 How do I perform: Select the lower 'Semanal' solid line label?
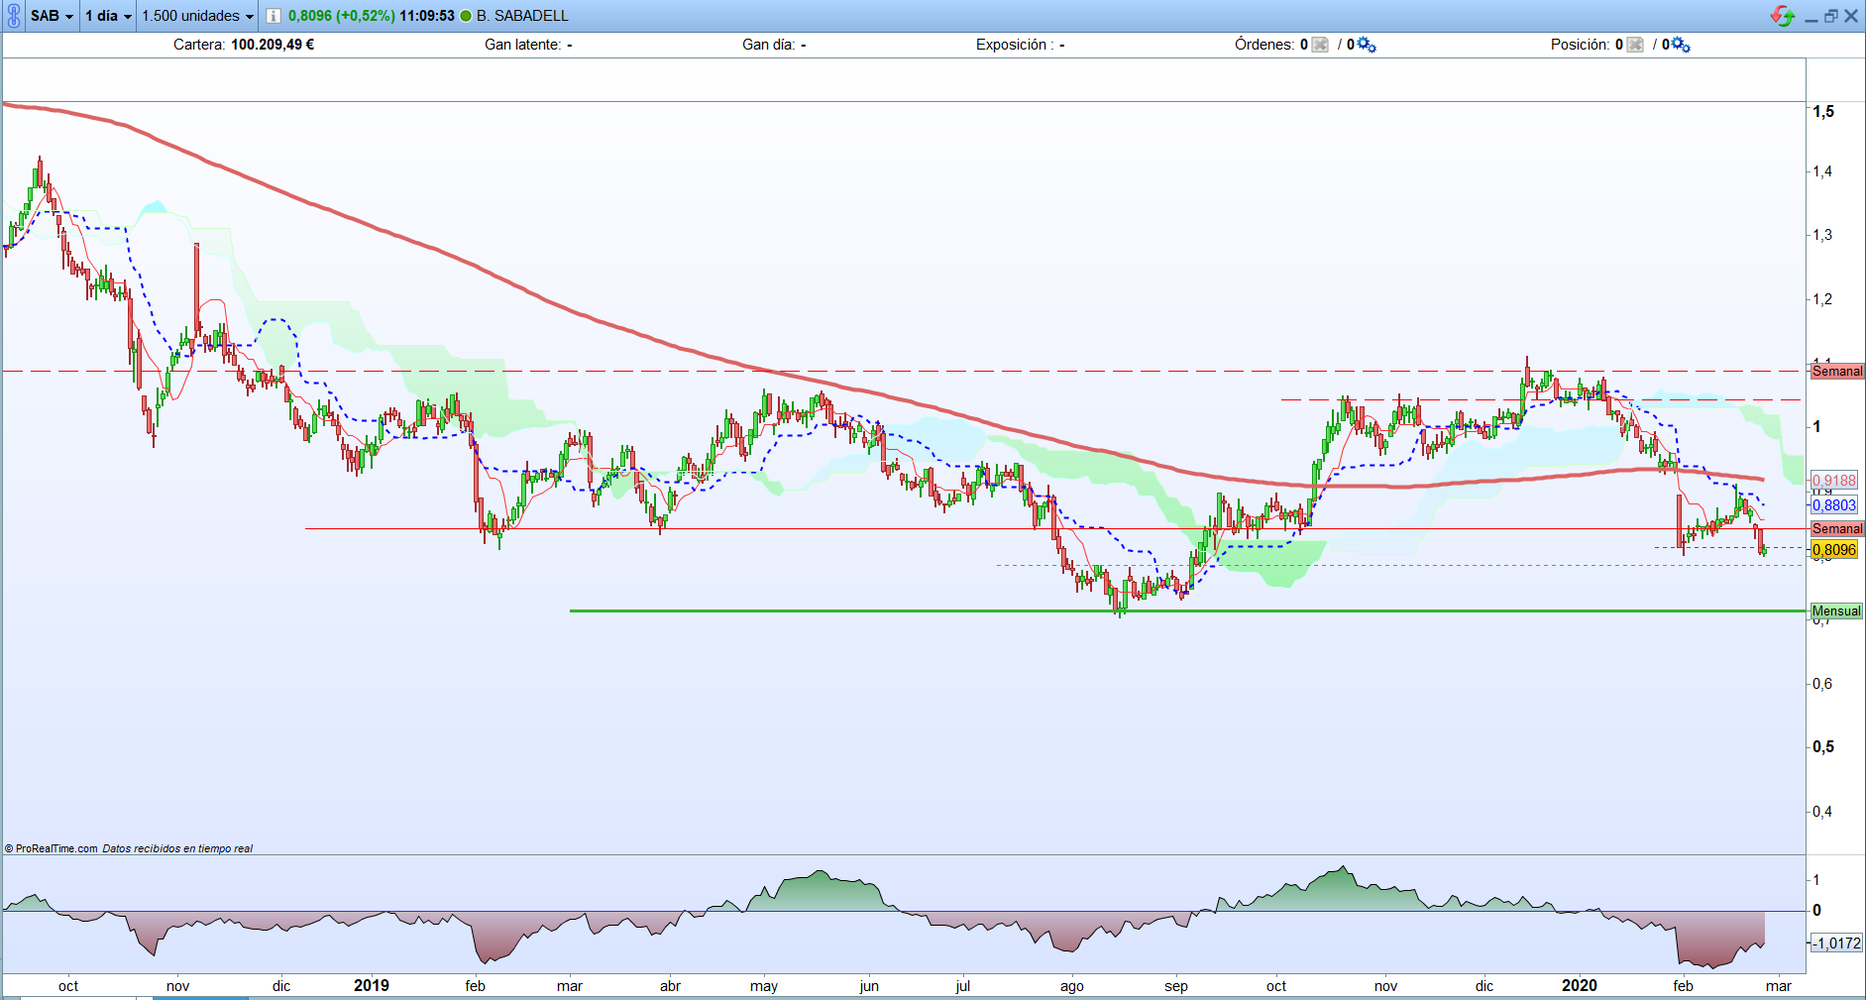coord(1838,529)
